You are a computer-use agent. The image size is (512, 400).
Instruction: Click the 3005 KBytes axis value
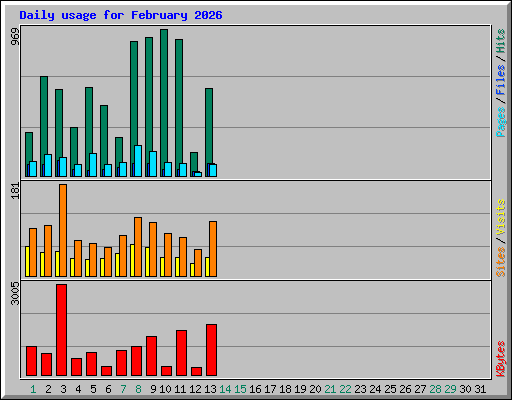coord(15,293)
